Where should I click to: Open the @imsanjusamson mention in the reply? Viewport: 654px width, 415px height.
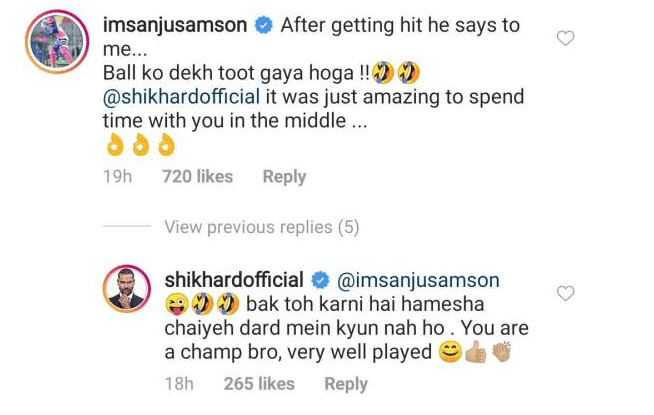(x=418, y=280)
